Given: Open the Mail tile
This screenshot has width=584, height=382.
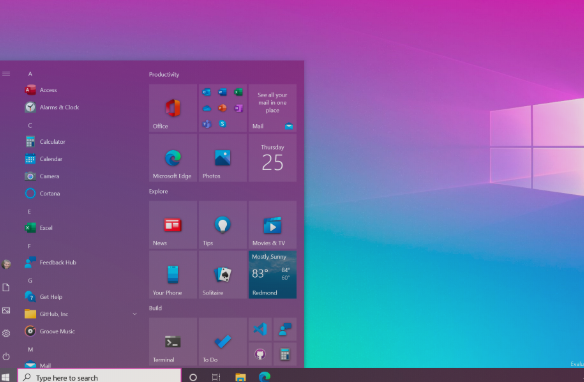Looking at the screenshot, I should [x=273, y=108].
